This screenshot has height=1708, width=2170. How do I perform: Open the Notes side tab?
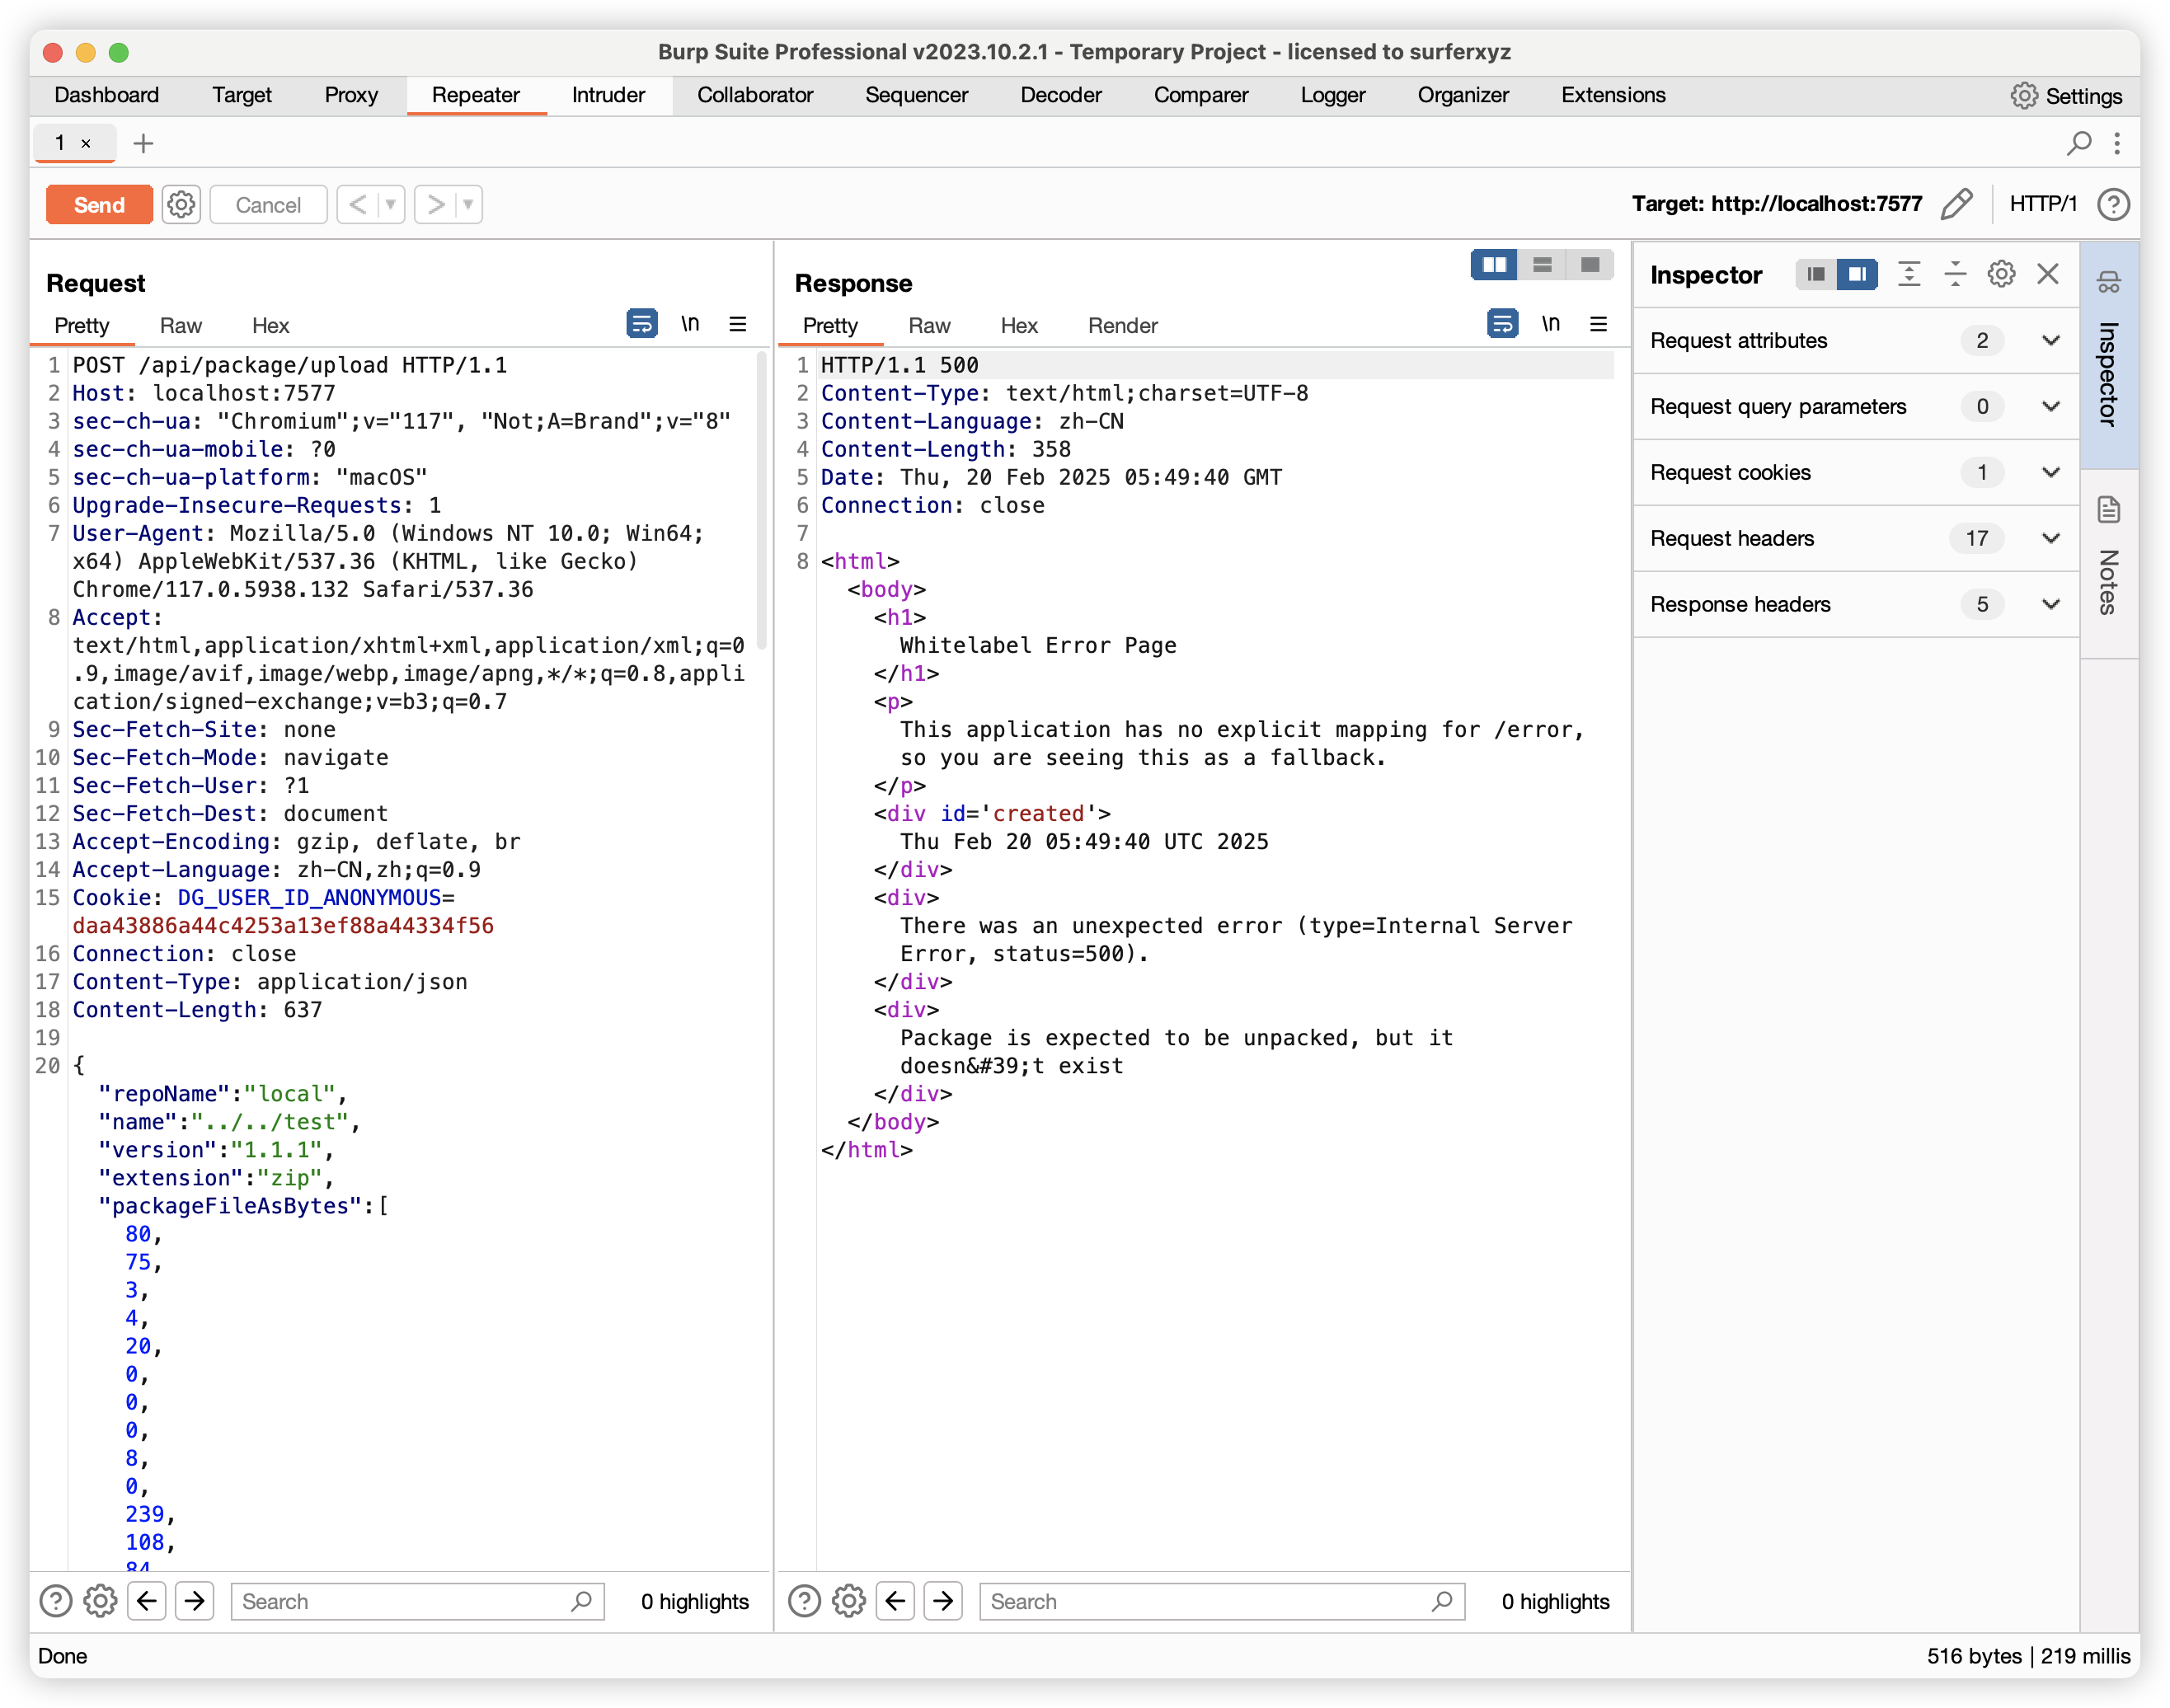tap(2109, 563)
